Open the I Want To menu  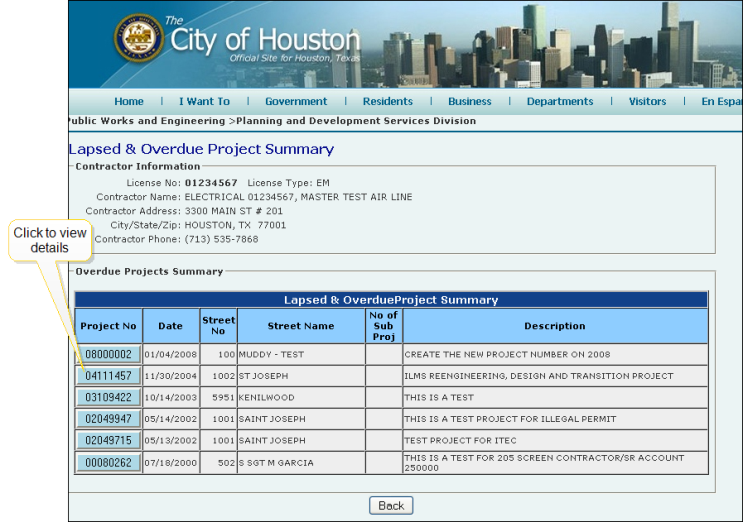204,101
